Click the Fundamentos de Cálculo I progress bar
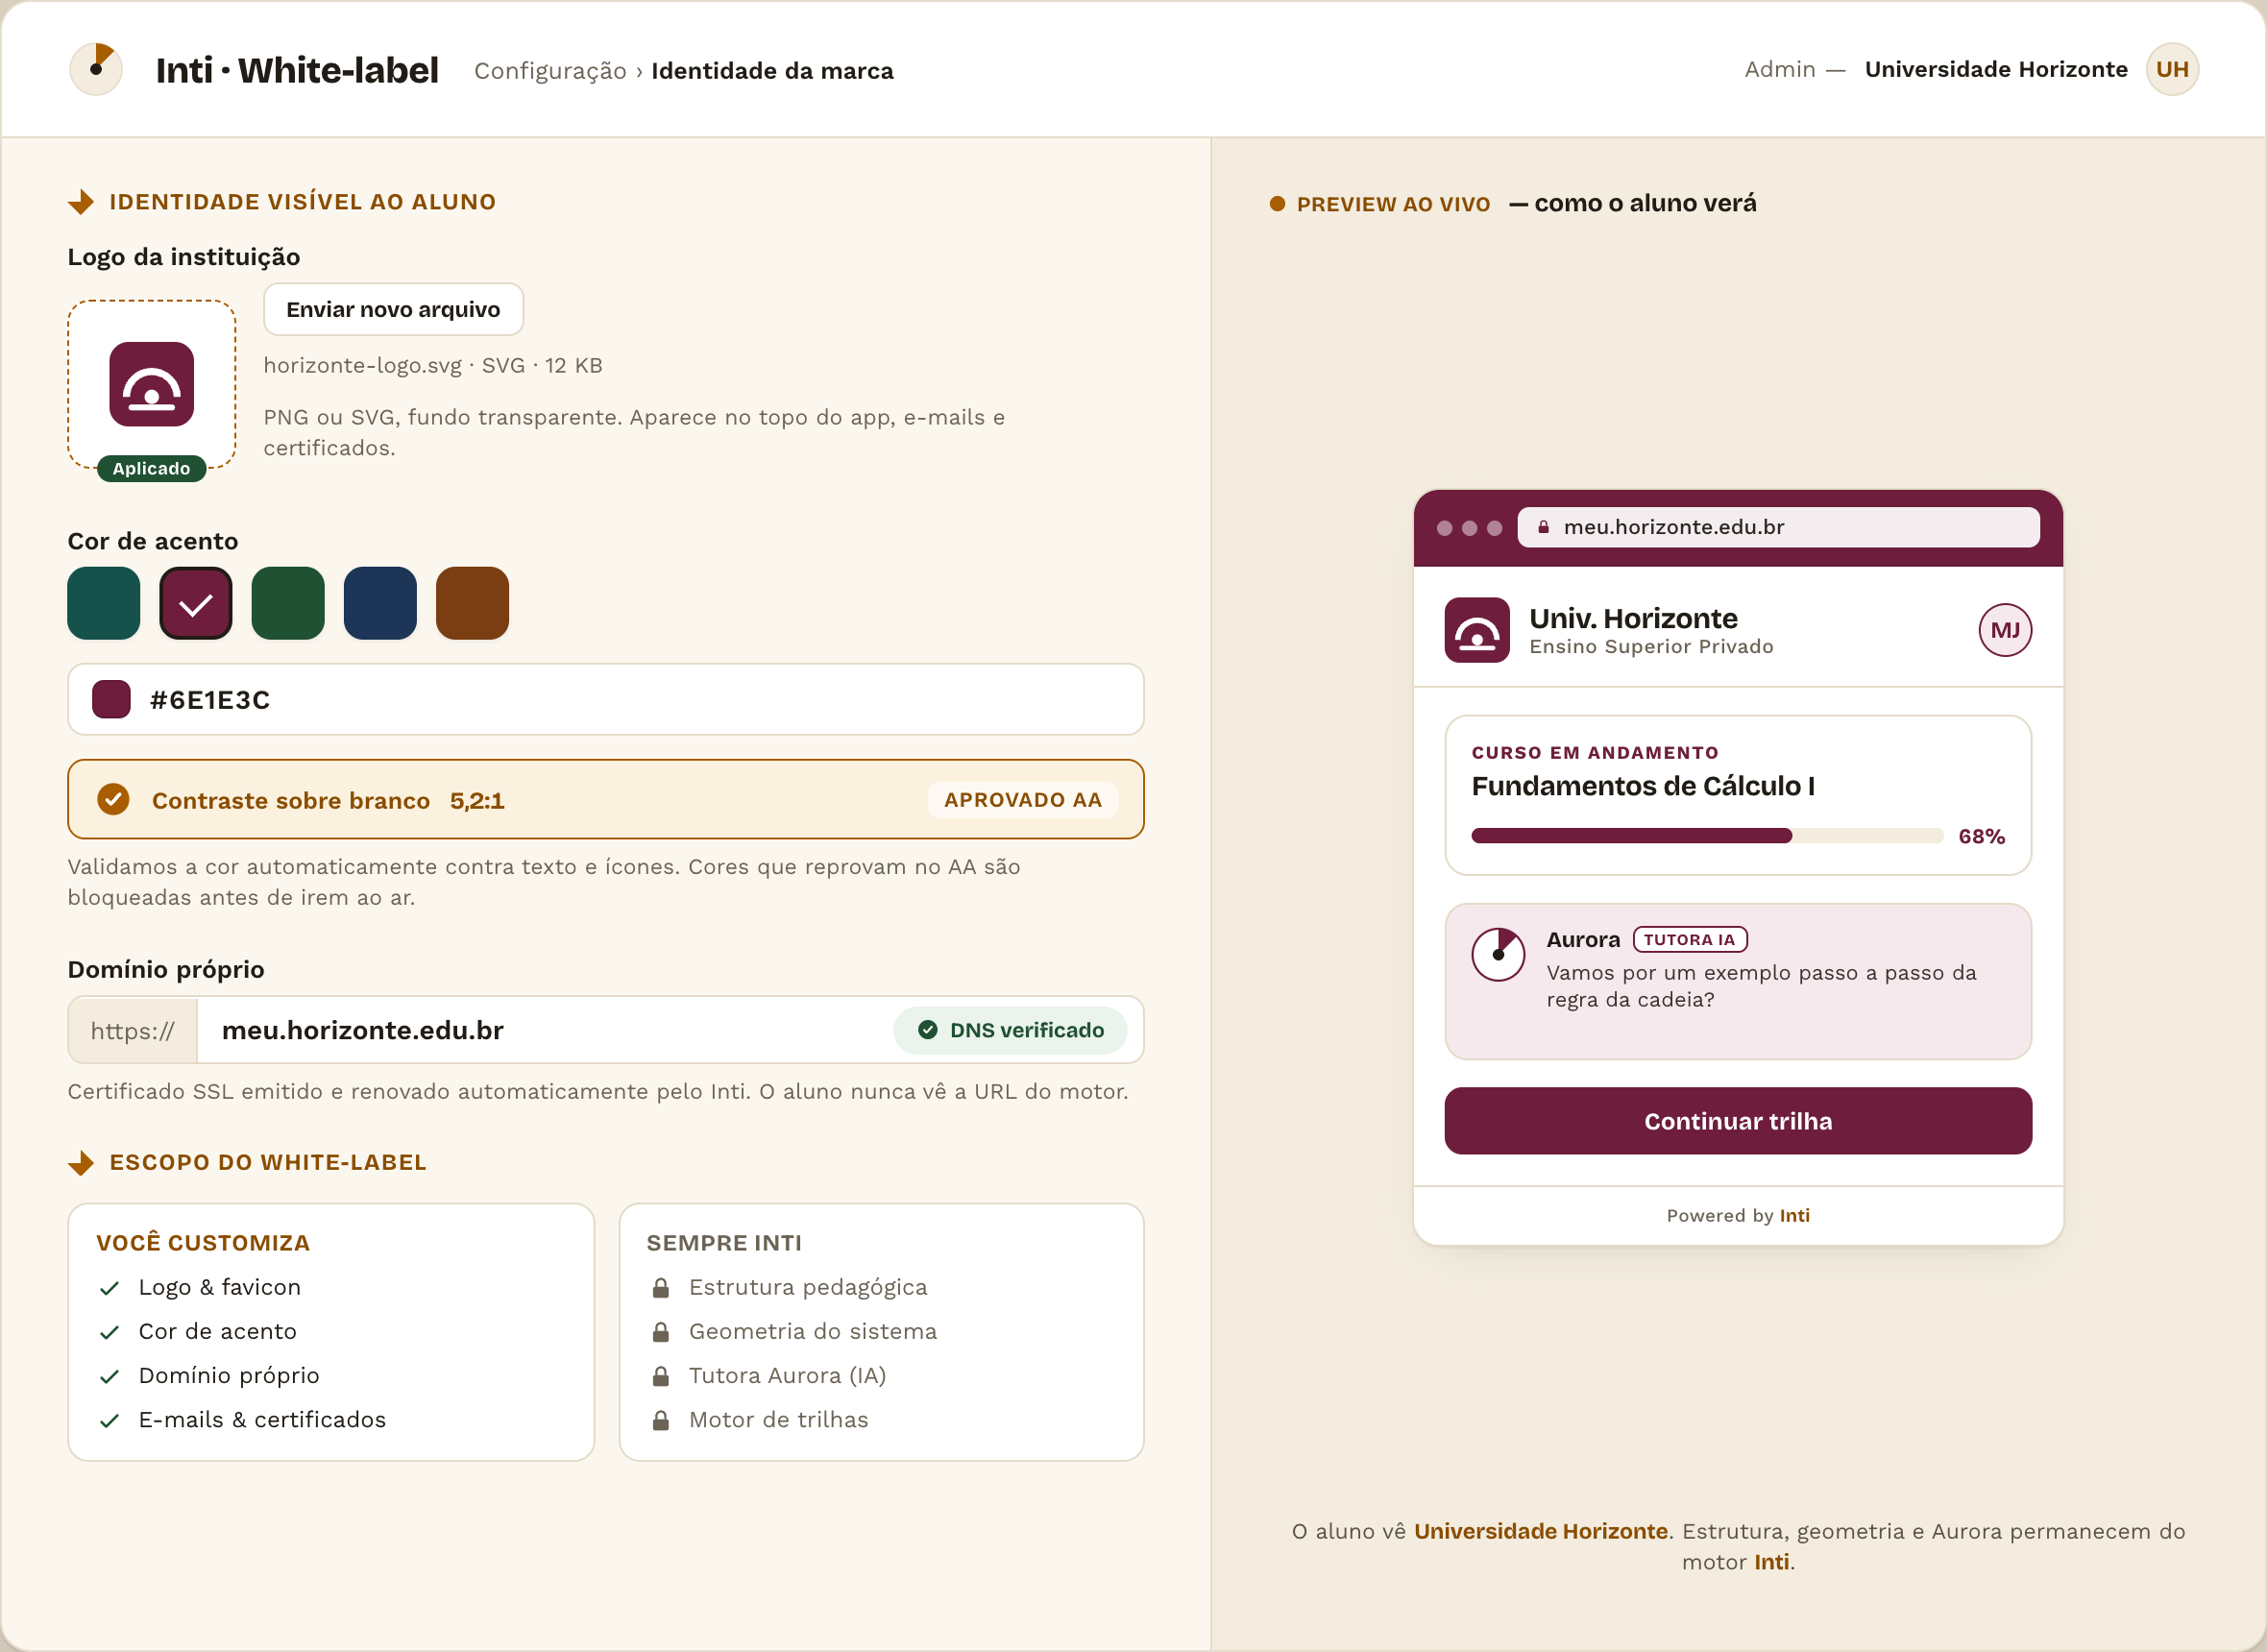The image size is (2267, 1652). pos(1707,836)
